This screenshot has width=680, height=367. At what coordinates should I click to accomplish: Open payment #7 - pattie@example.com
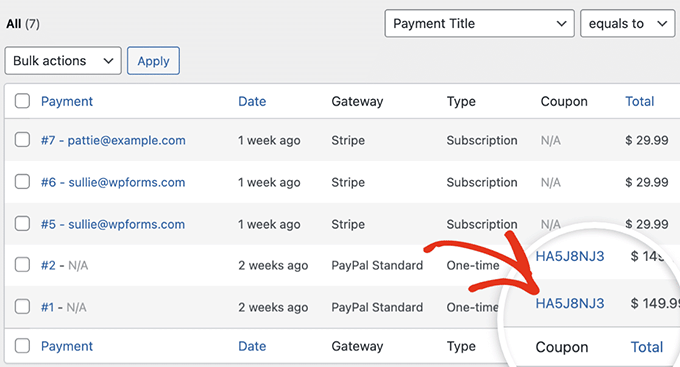pyautogui.click(x=113, y=140)
